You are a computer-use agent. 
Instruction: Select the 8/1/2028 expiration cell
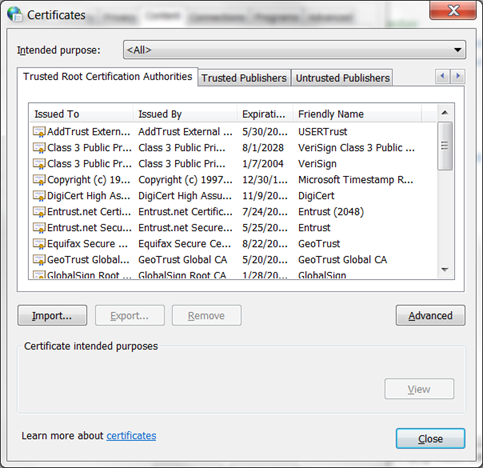pyautogui.click(x=263, y=148)
